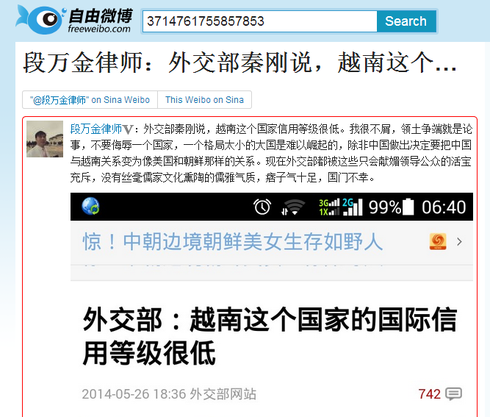Click the orange Phoenix news app icon
The image size is (490, 417).
click(x=438, y=242)
